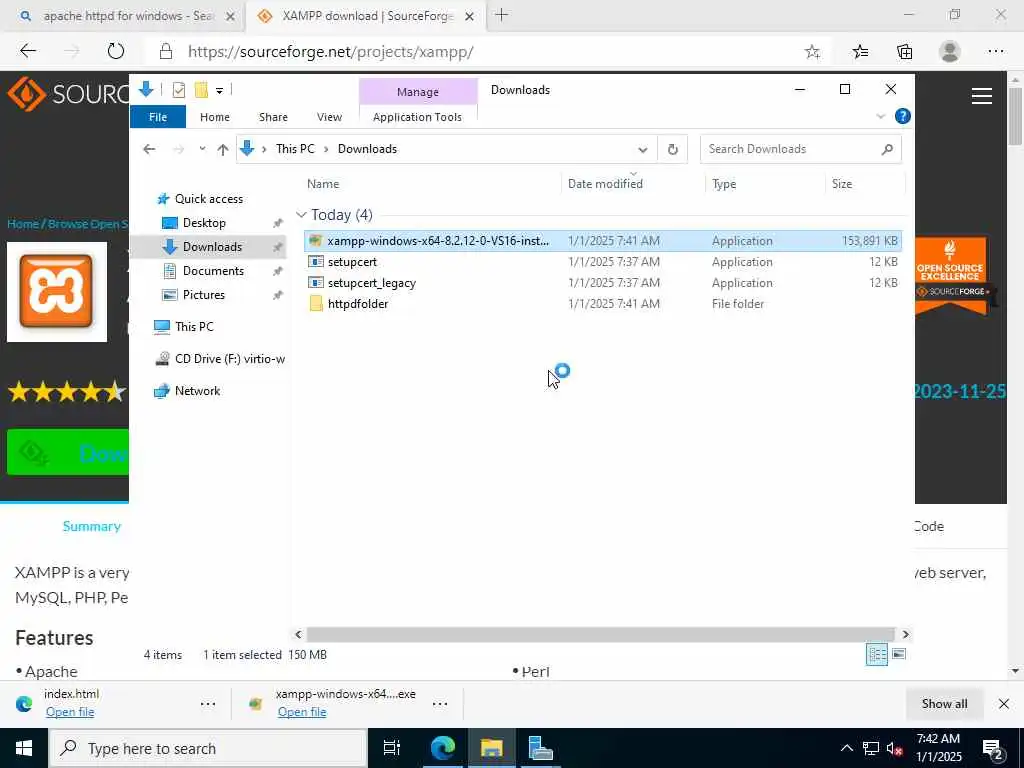Open the Application Tools tab
This screenshot has width=1024, height=768.
[417, 117]
